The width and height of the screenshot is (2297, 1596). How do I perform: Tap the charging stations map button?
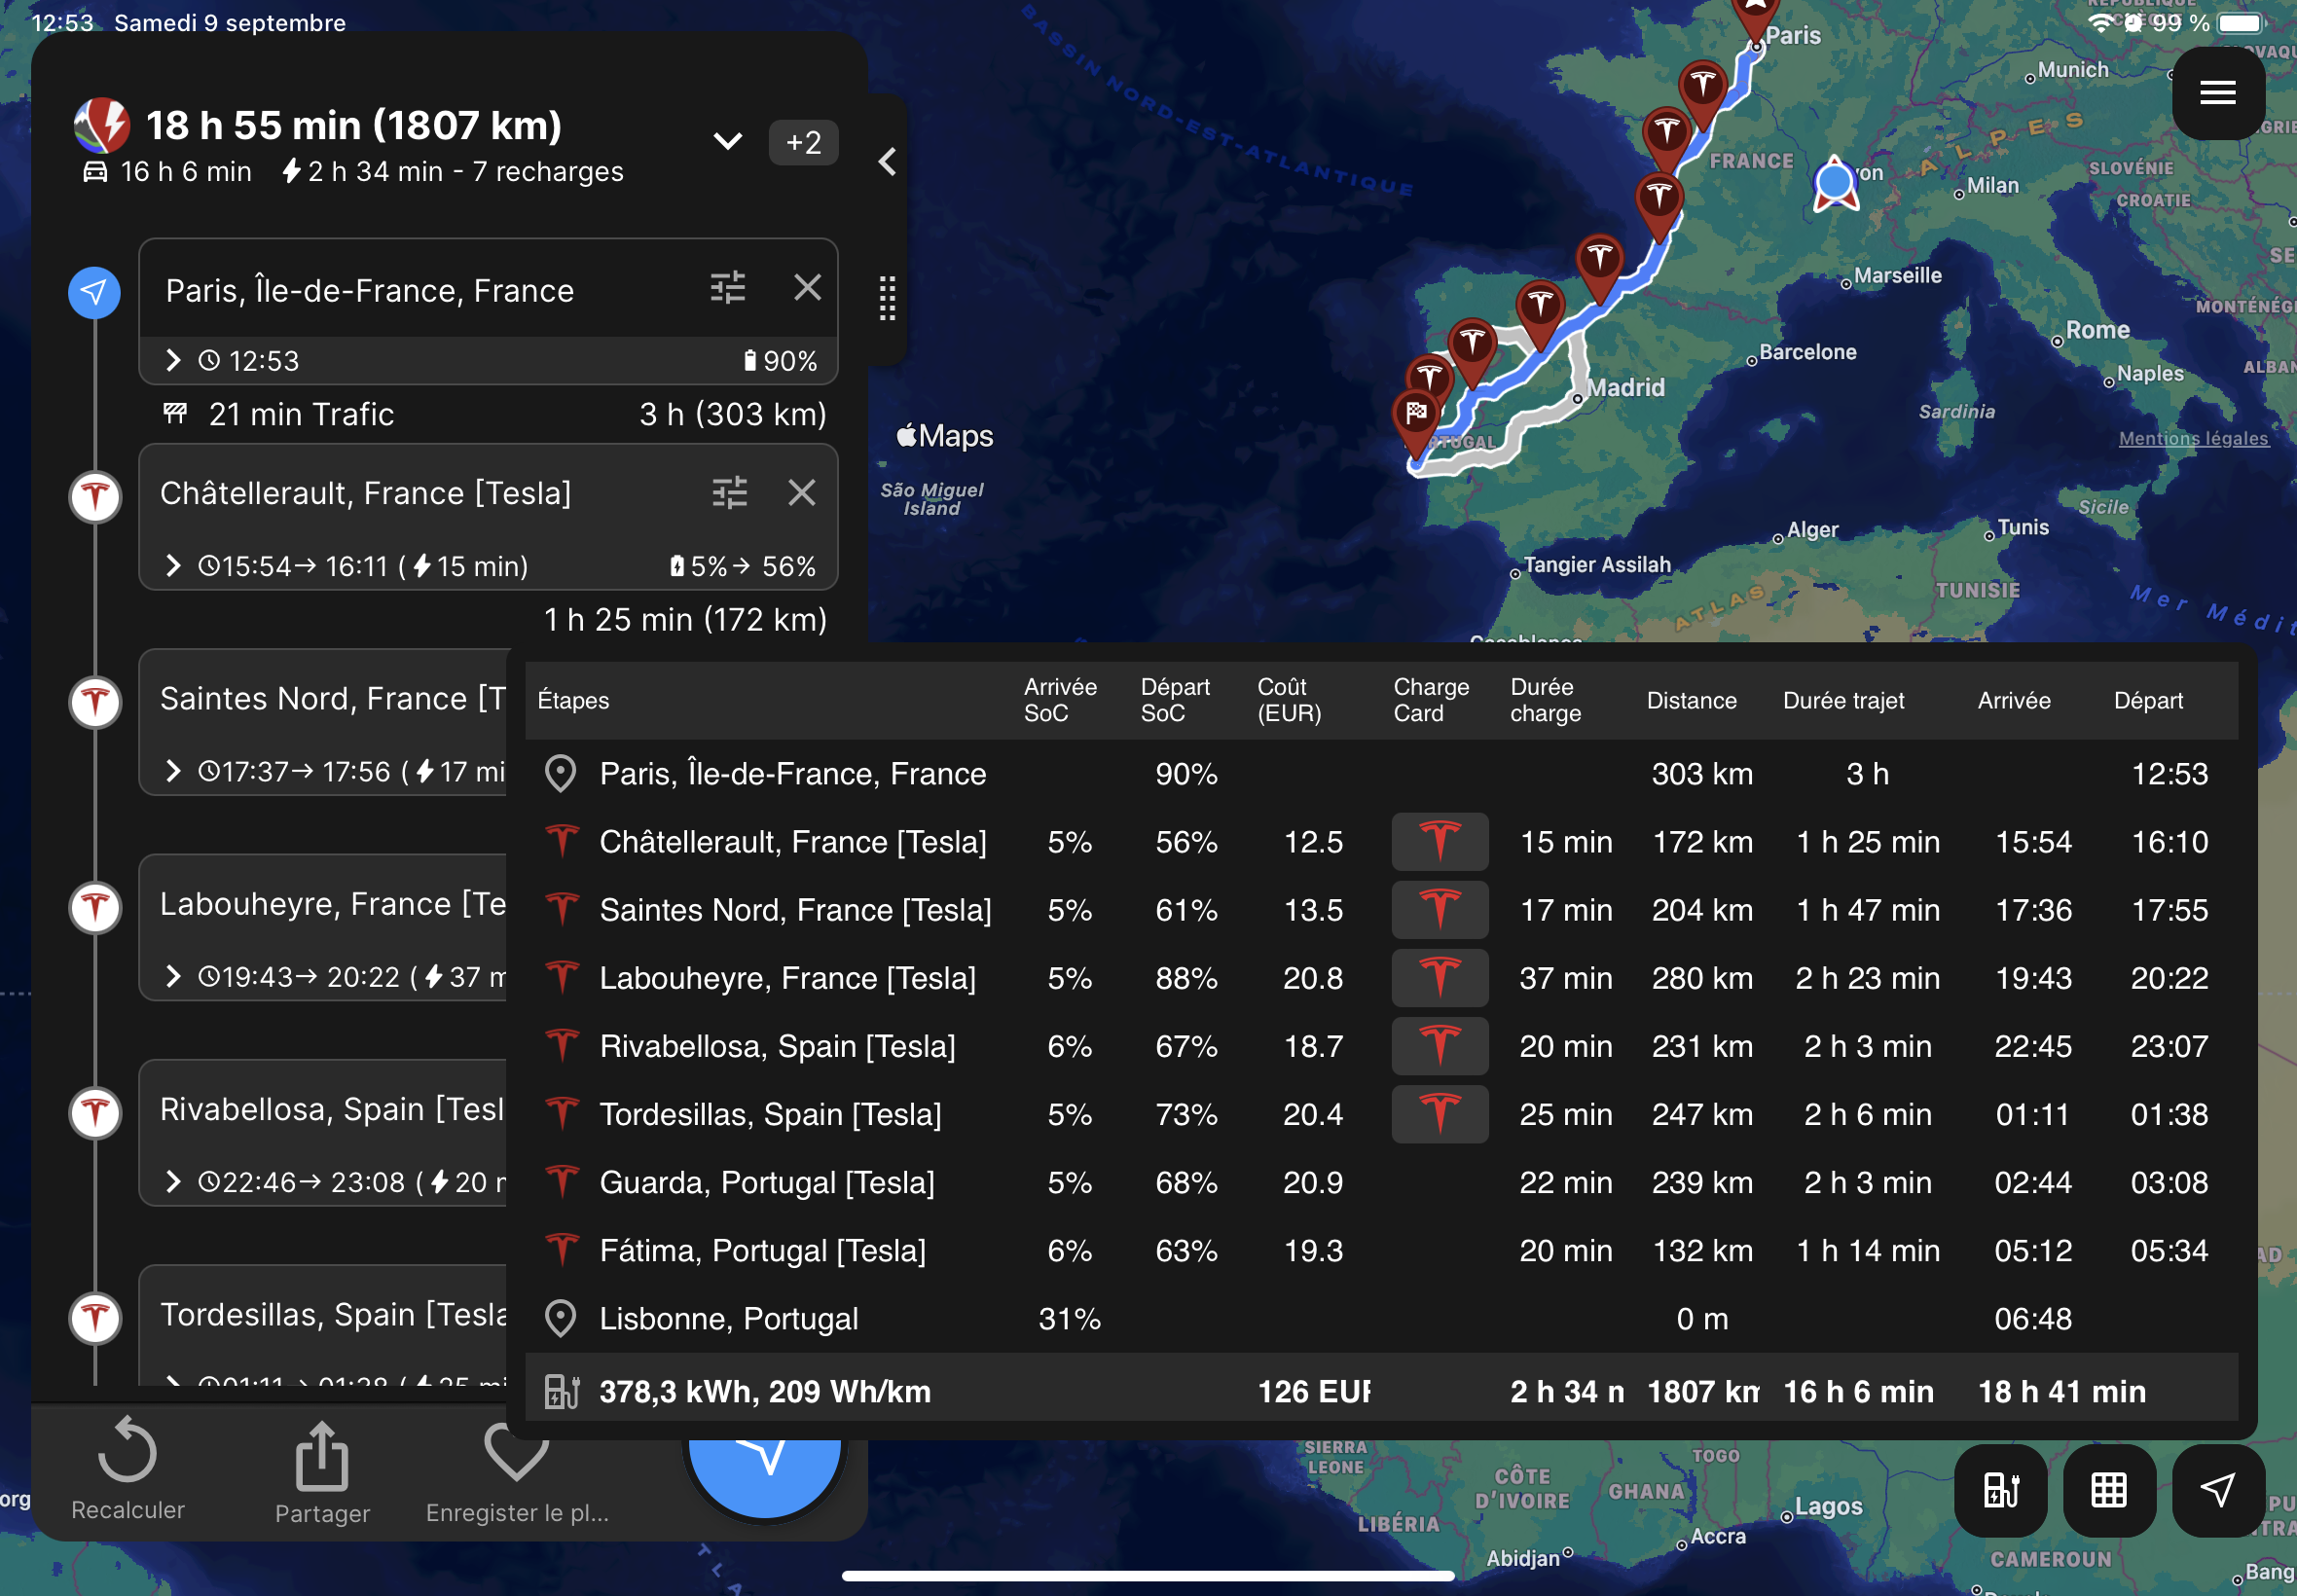pos(2000,1490)
